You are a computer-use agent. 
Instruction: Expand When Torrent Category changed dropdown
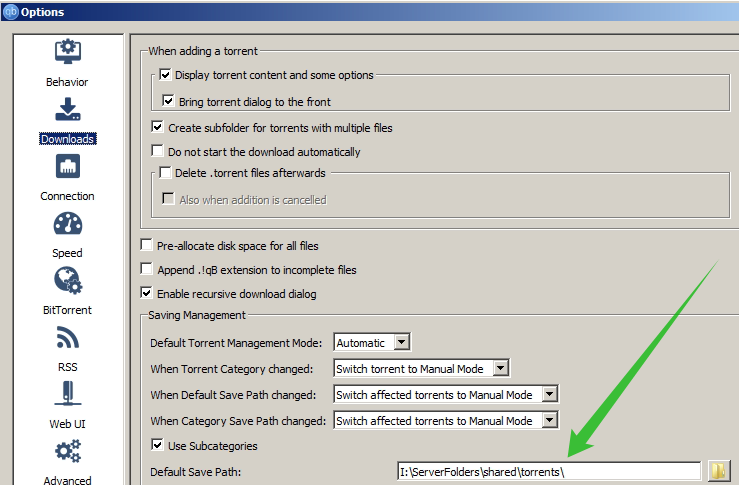422,369
